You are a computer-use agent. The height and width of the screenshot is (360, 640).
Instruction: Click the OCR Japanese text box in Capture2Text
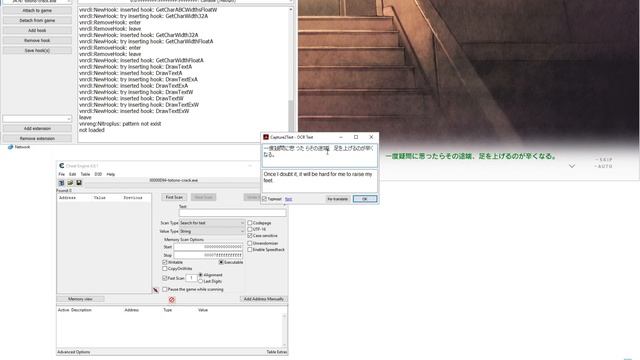pos(319,156)
